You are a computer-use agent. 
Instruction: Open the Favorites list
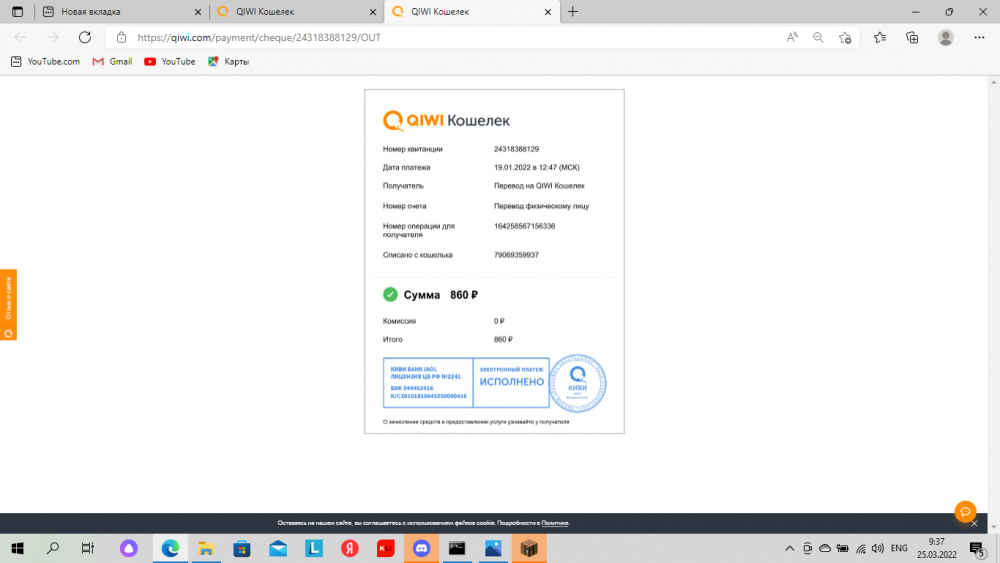(x=880, y=38)
